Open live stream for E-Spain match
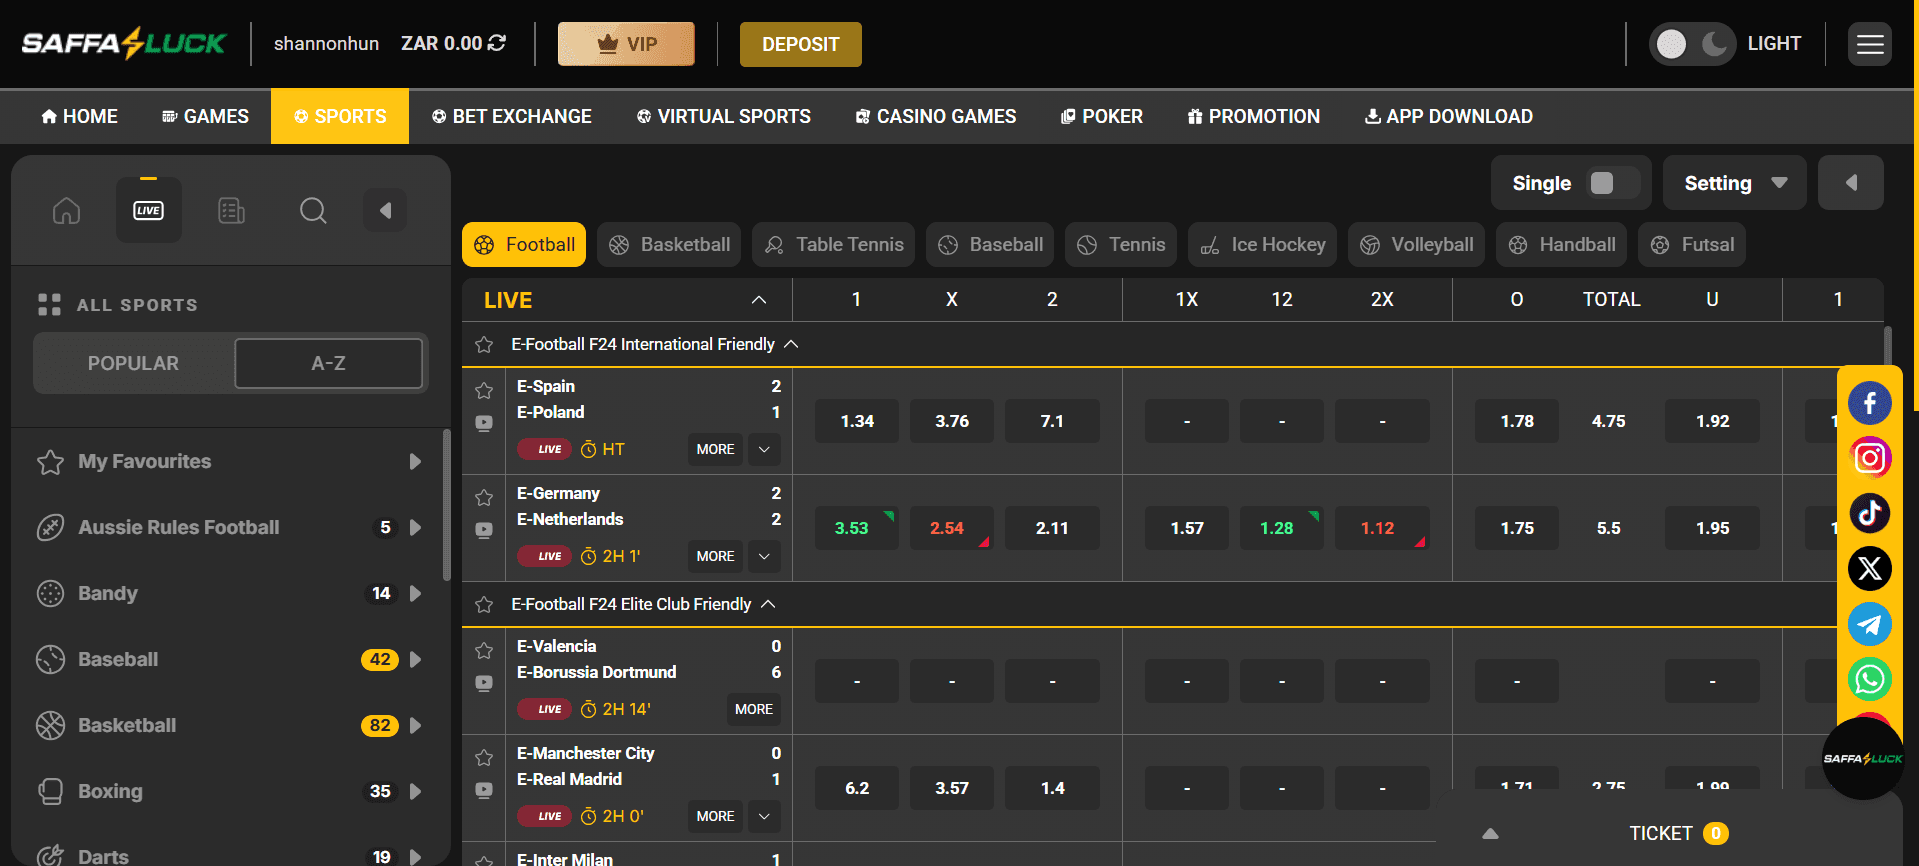 click(x=484, y=423)
